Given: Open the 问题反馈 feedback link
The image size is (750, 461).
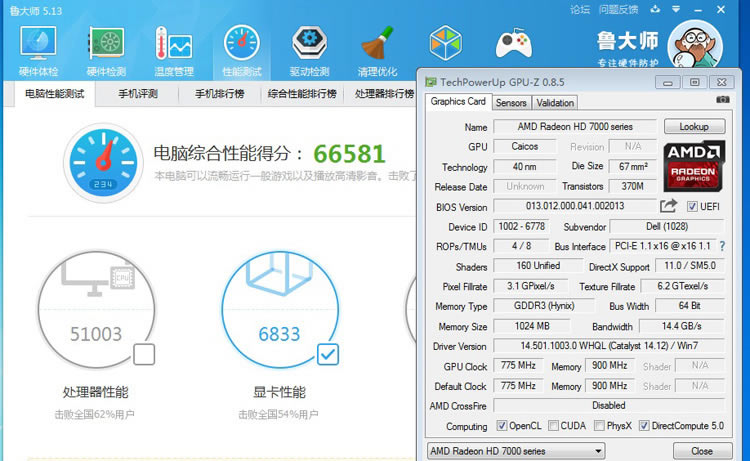Looking at the screenshot, I should pyautogui.click(x=618, y=10).
